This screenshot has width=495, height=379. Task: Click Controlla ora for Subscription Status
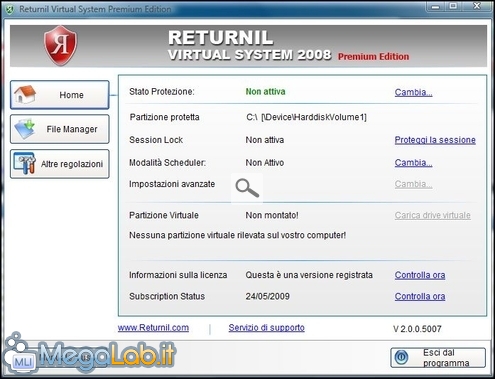tap(420, 296)
